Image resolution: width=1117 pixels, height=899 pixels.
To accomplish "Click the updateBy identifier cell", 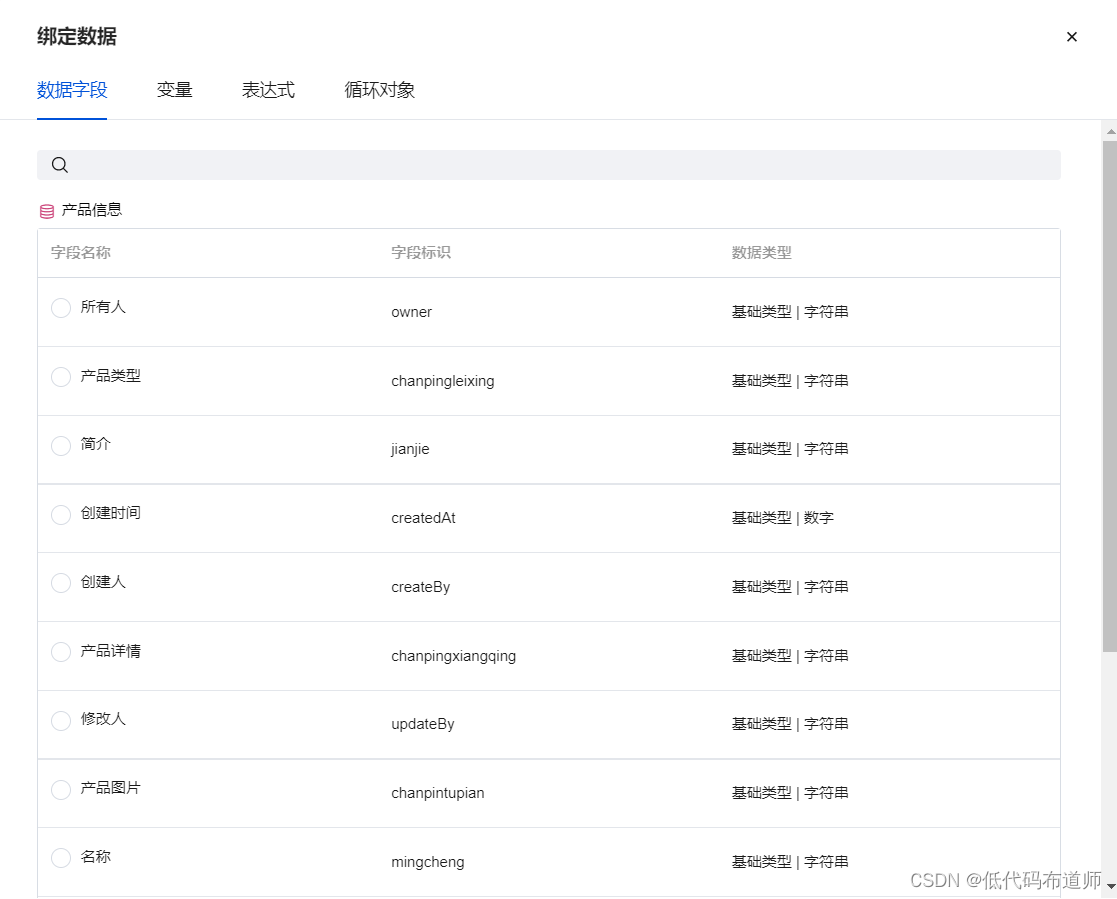I will pos(422,724).
